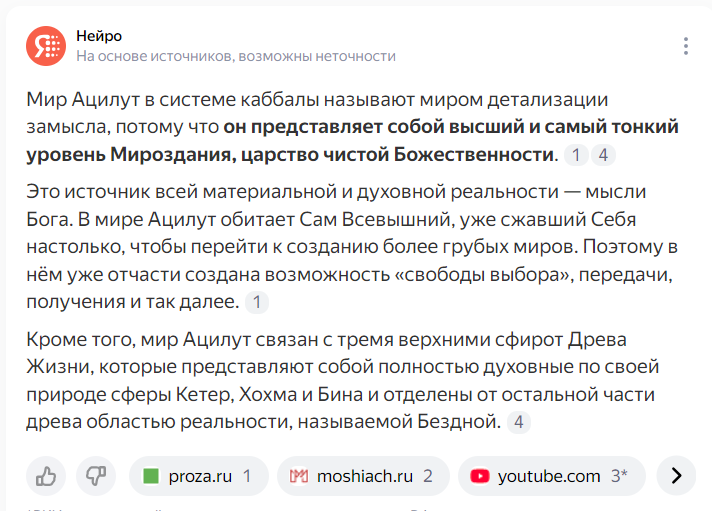Screen dimensions: 712x511
Task: Click the red YouTube play icon
Action: point(480,476)
